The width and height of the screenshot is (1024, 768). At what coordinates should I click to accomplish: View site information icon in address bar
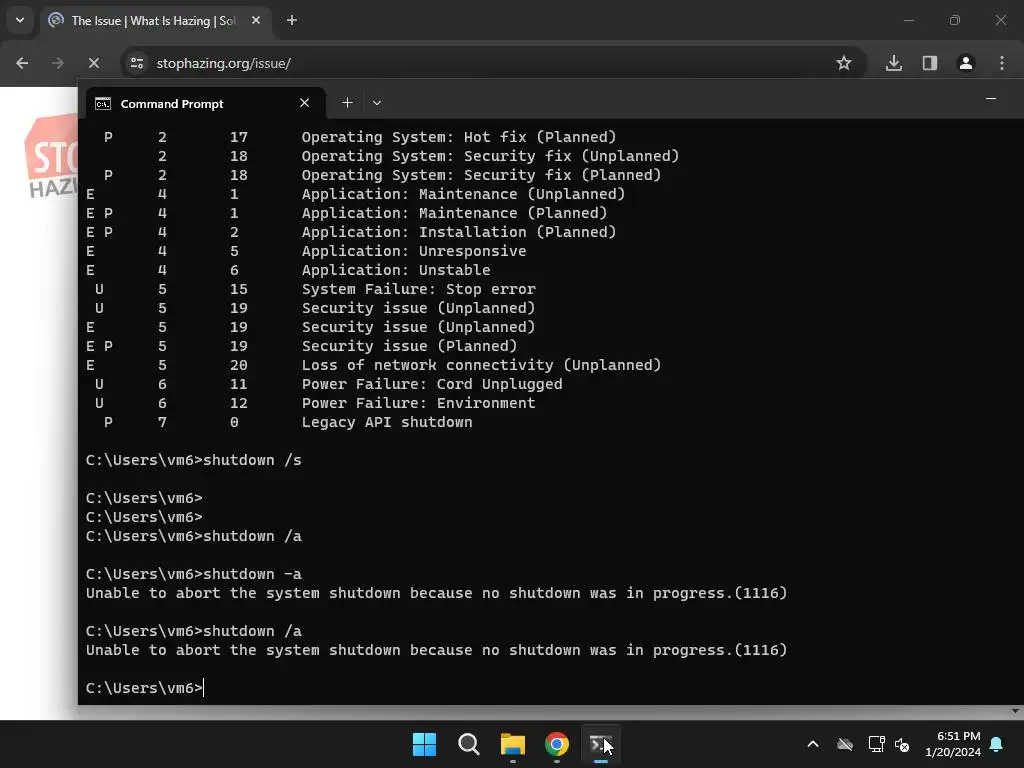coord(137,63)
